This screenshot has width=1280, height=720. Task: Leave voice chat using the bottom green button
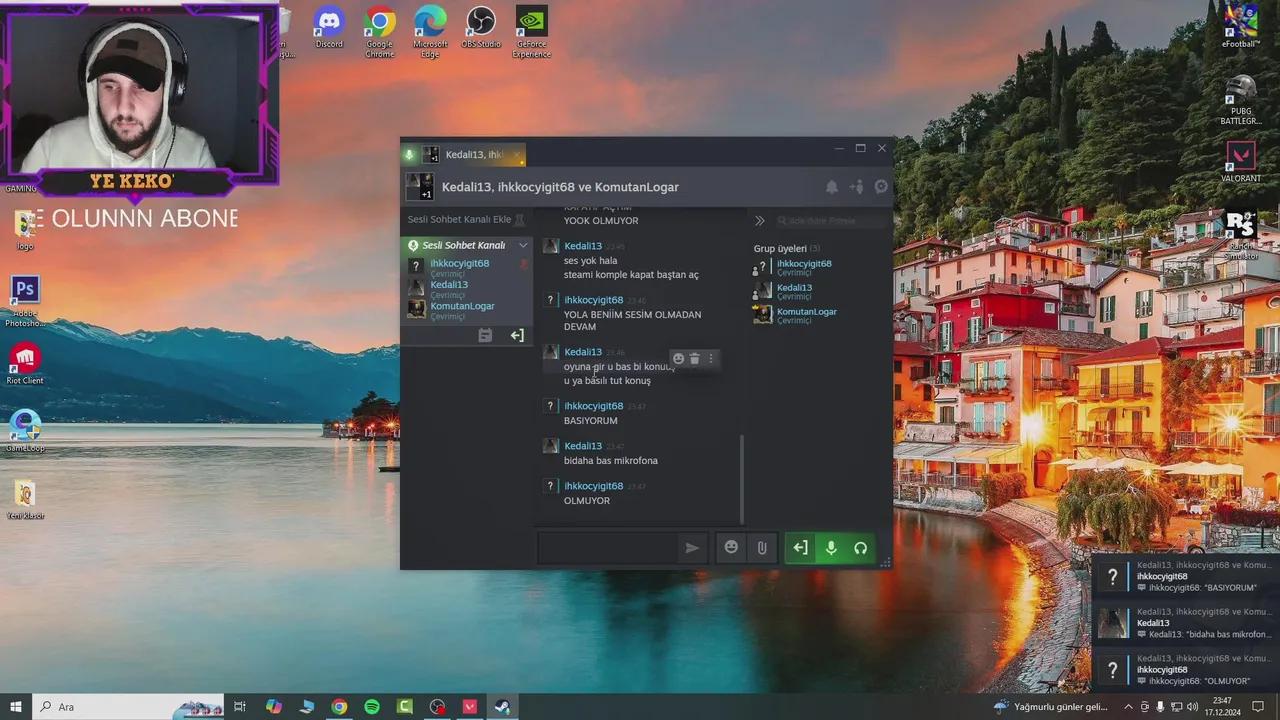pos(800,548)
